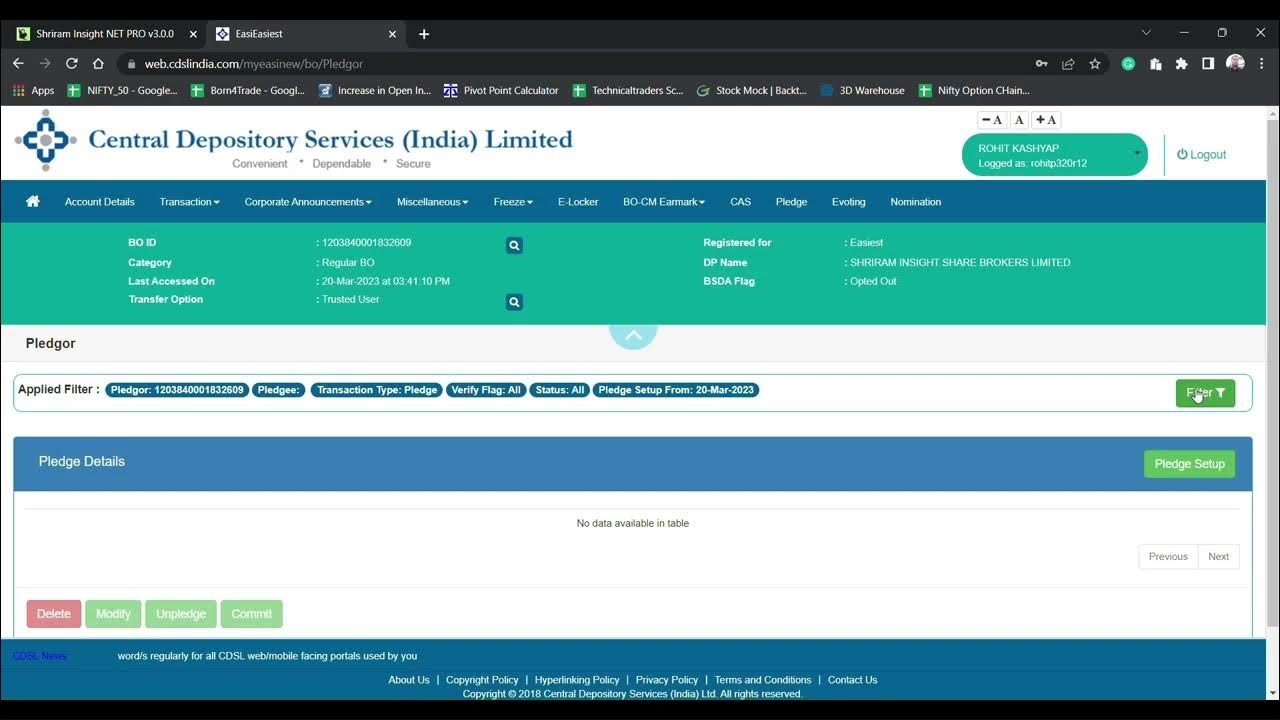This screenshot has width=1280, height=720.
Task: Open the Chrome profile avatar
Action: point(1235,64)
